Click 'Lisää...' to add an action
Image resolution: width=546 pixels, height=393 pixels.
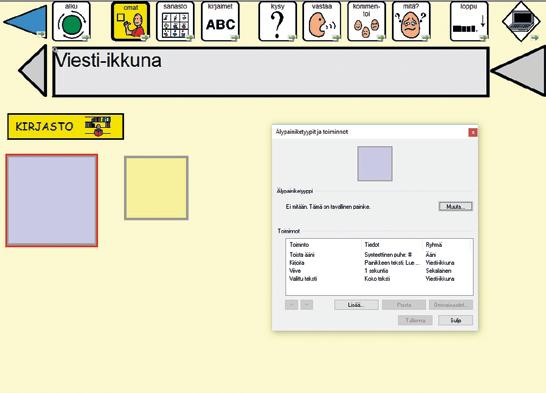click(356, 305)
